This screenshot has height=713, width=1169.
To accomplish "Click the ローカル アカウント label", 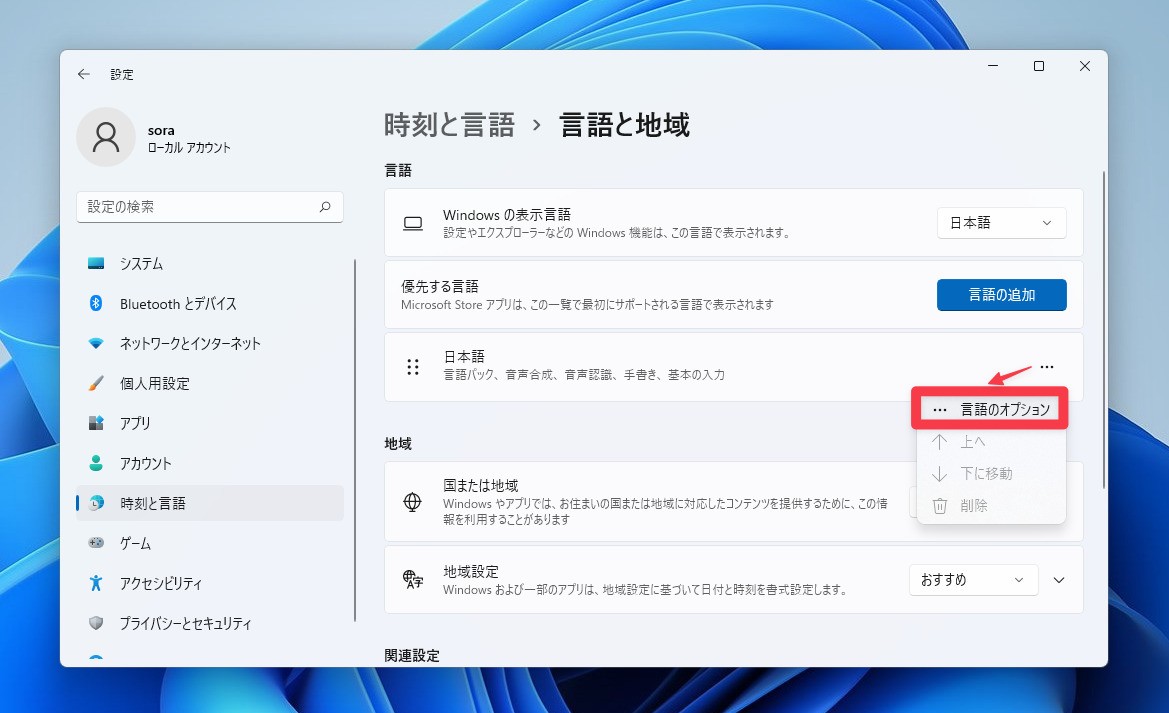I will coord(189,148).
